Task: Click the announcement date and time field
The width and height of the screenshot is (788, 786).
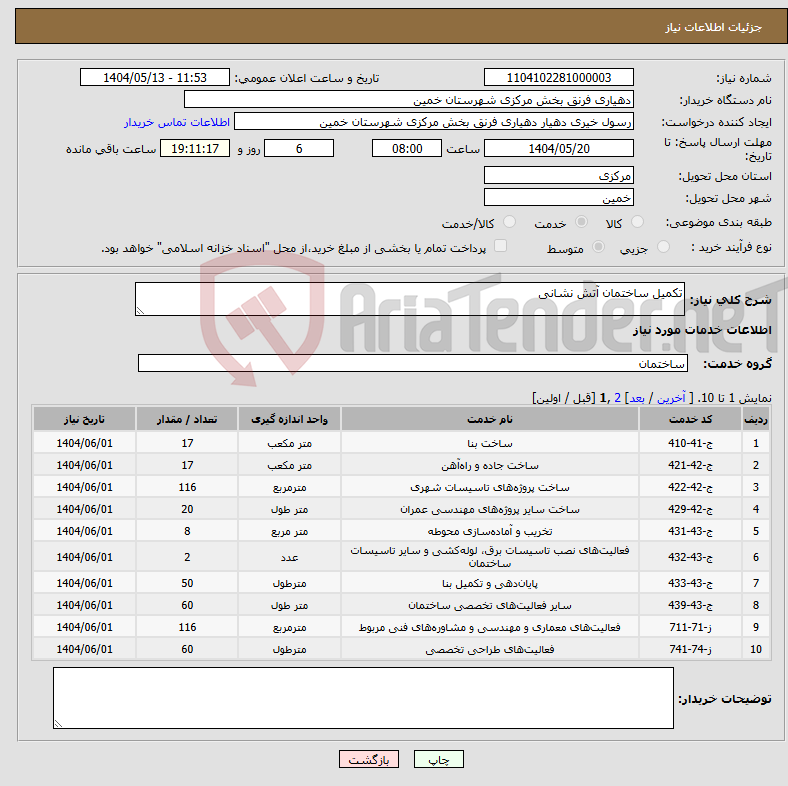Action: (155, 77)
